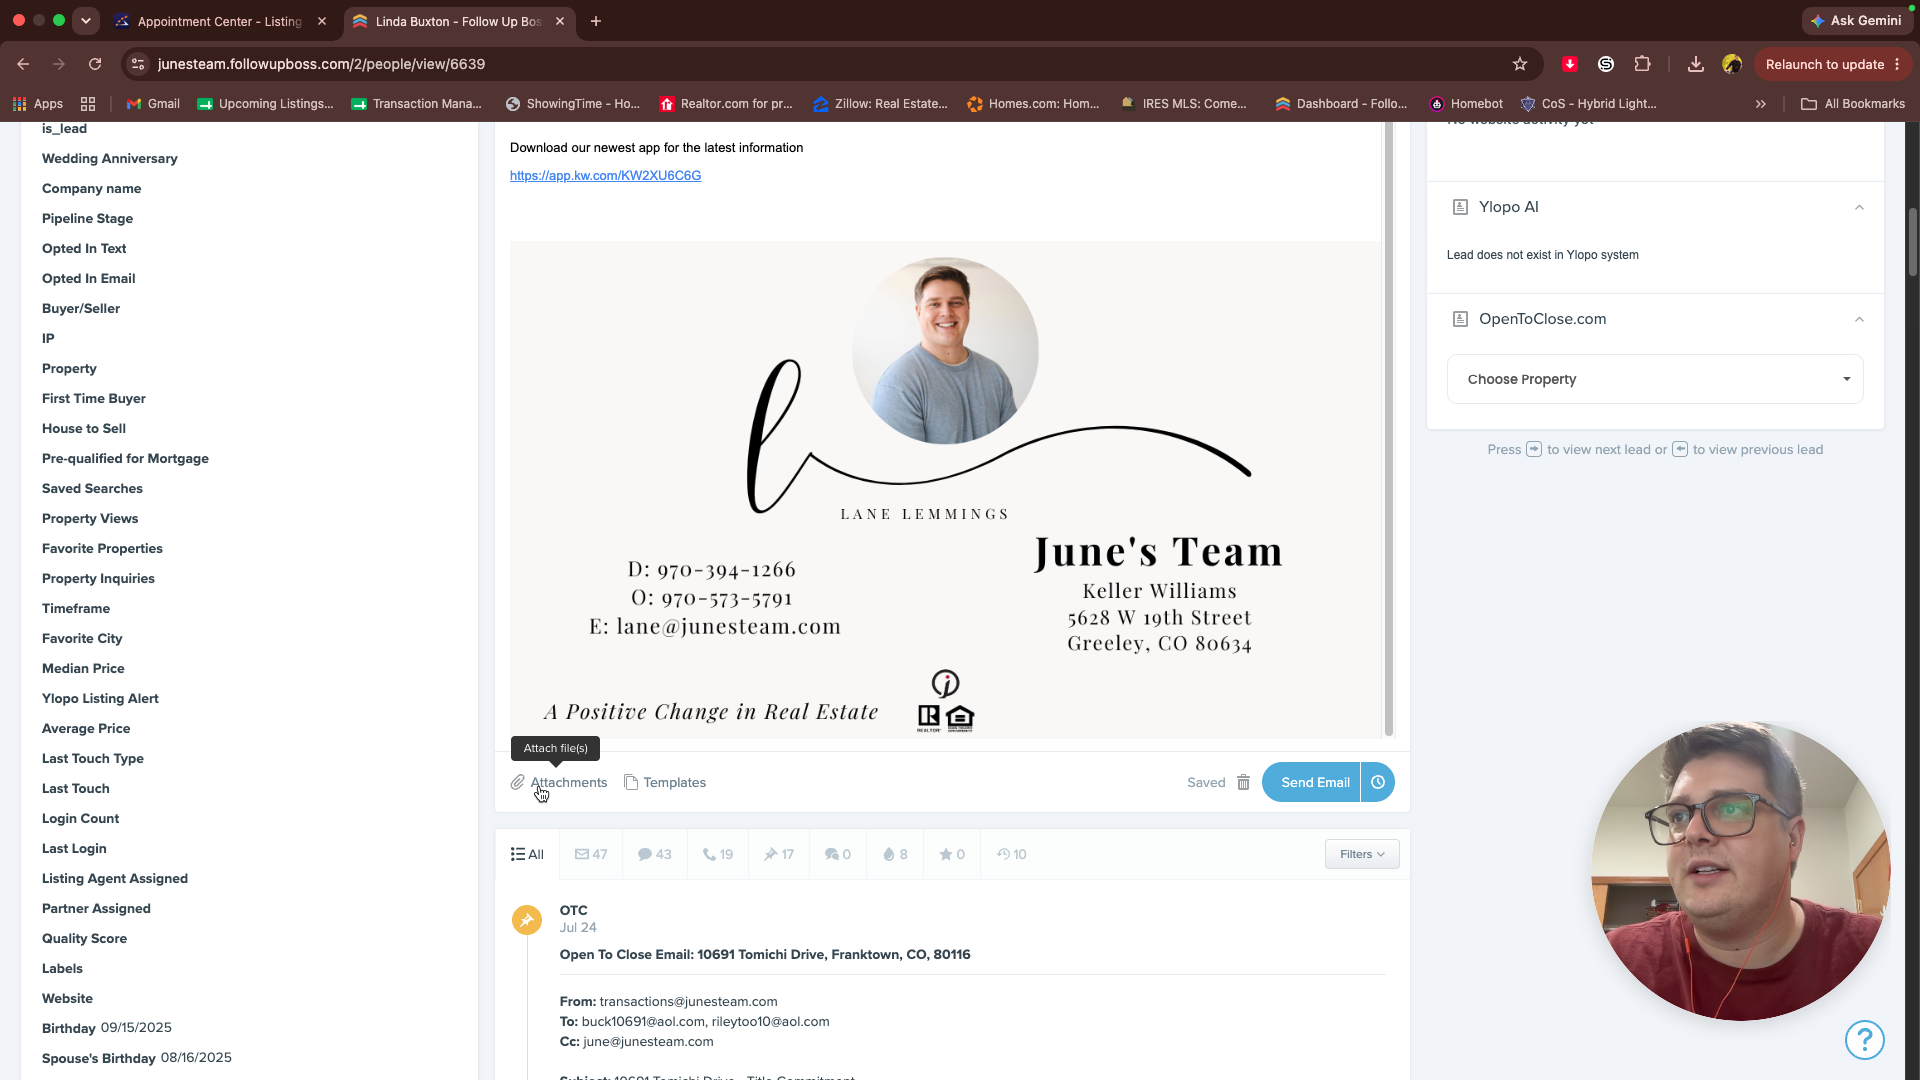Click the S extension icon in toolbar
The image size is (1920, 1080).
point(1606,64)
